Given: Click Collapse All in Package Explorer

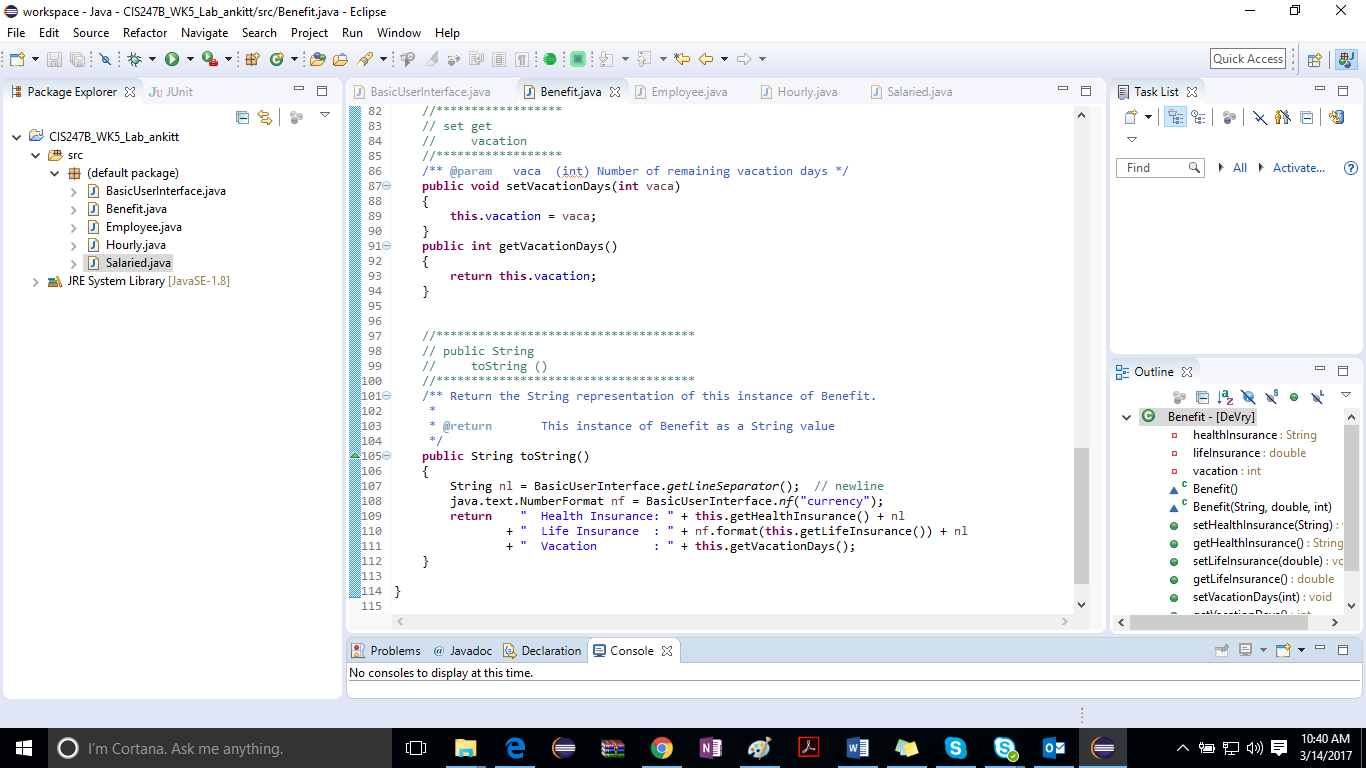Looking at the screenshot, I should pyautogui.click(x=242, y=117).
